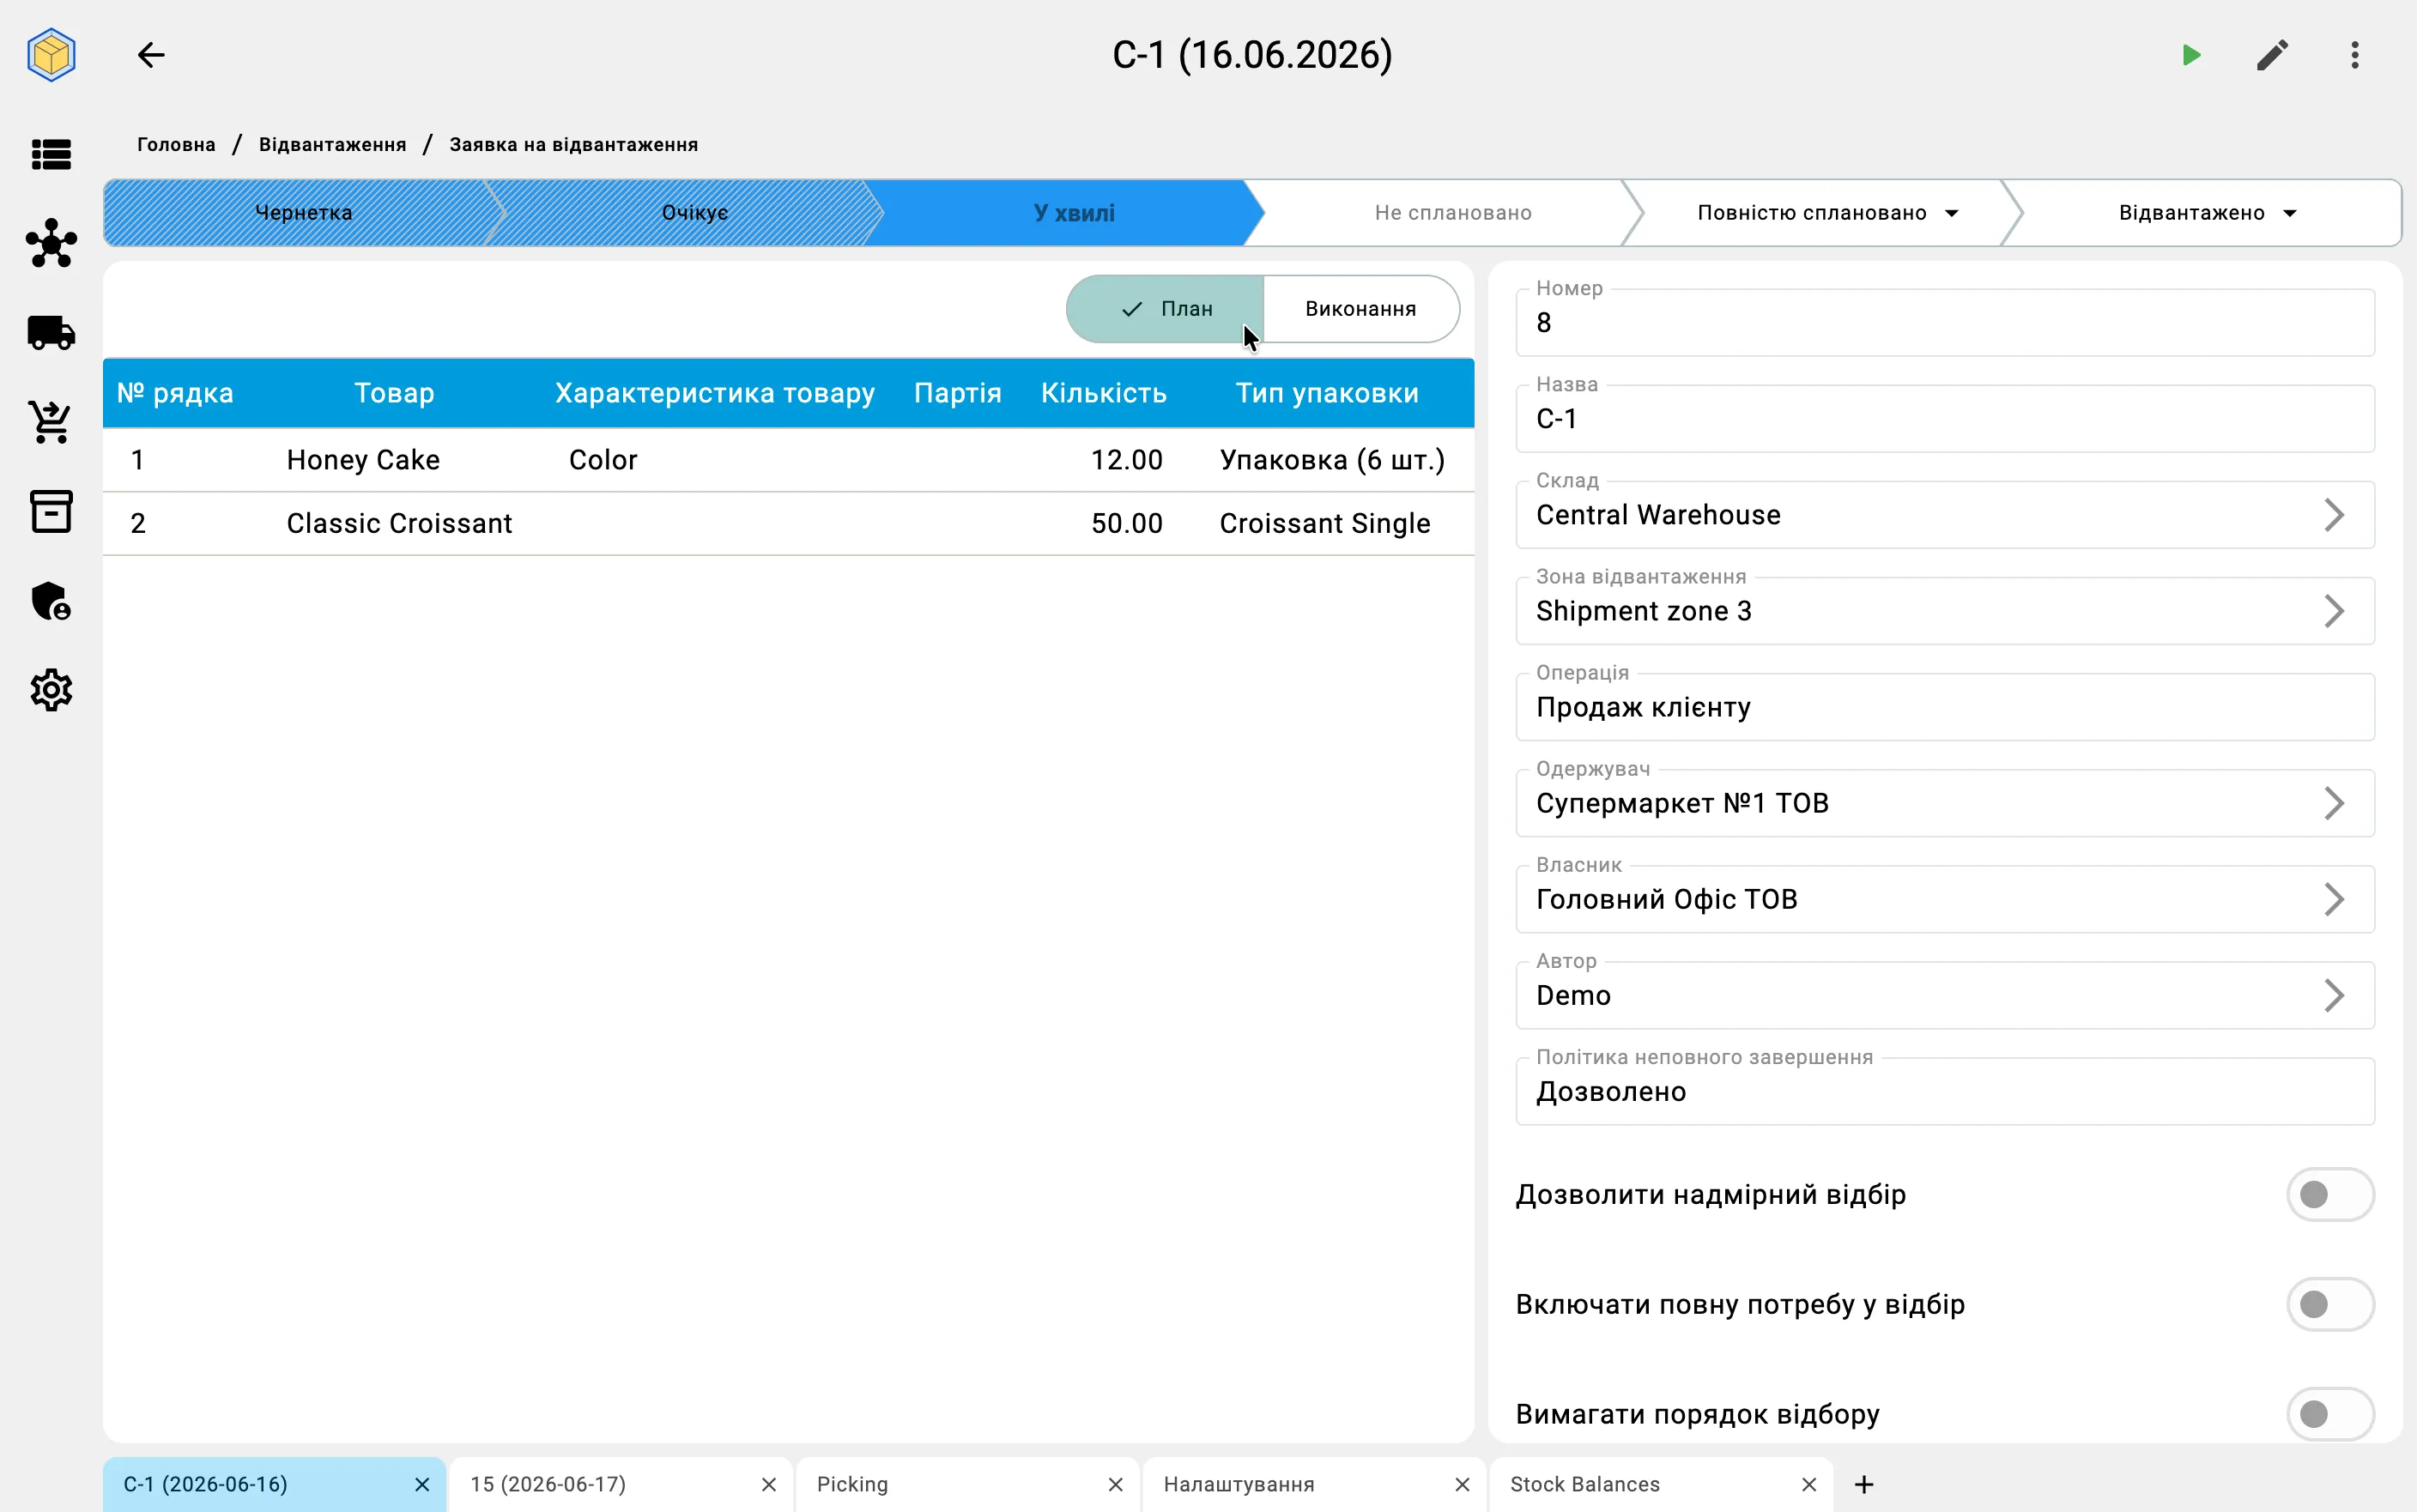Image resolution: width=2417 pixels, height=1512 pixels.
Task: Add a new tab with plus icon
Action: pos(1864,1484)
